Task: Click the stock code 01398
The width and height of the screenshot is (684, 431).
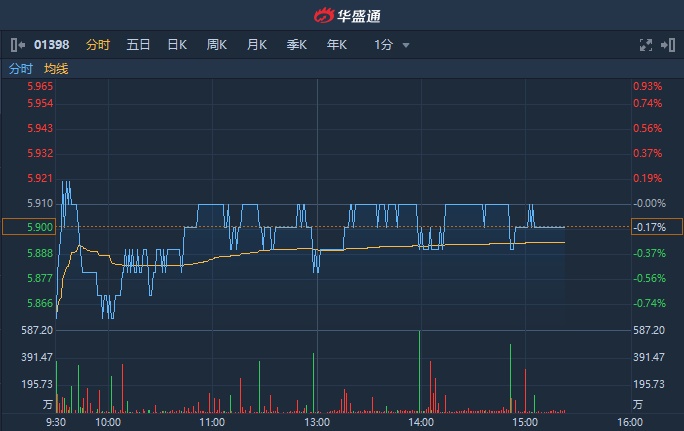Action: (x=51, y=45)
